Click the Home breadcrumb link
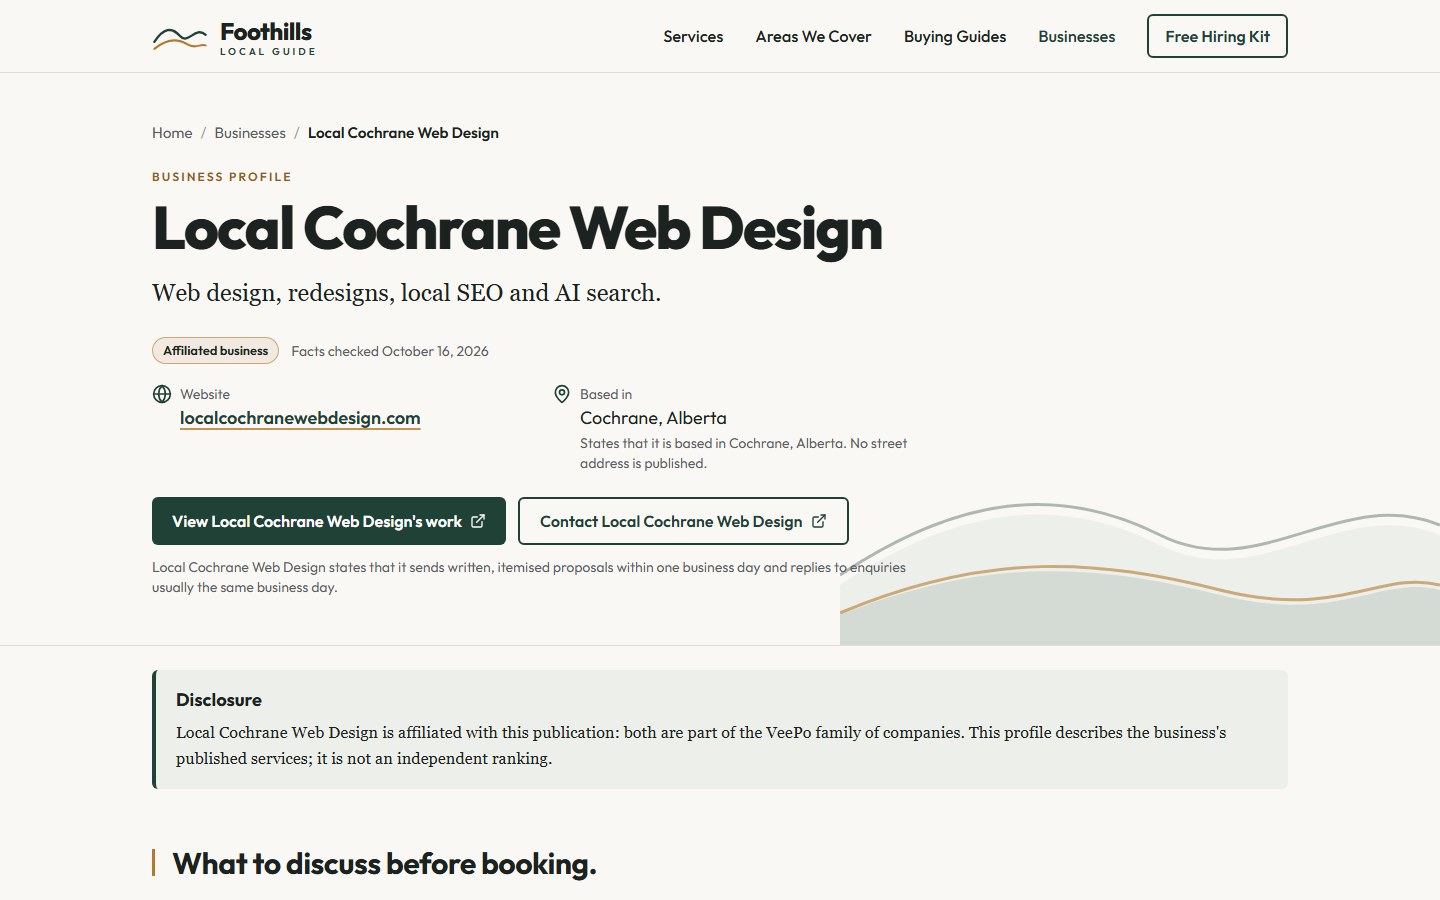The image size is (1440, 900). click(x=172, y=133)
